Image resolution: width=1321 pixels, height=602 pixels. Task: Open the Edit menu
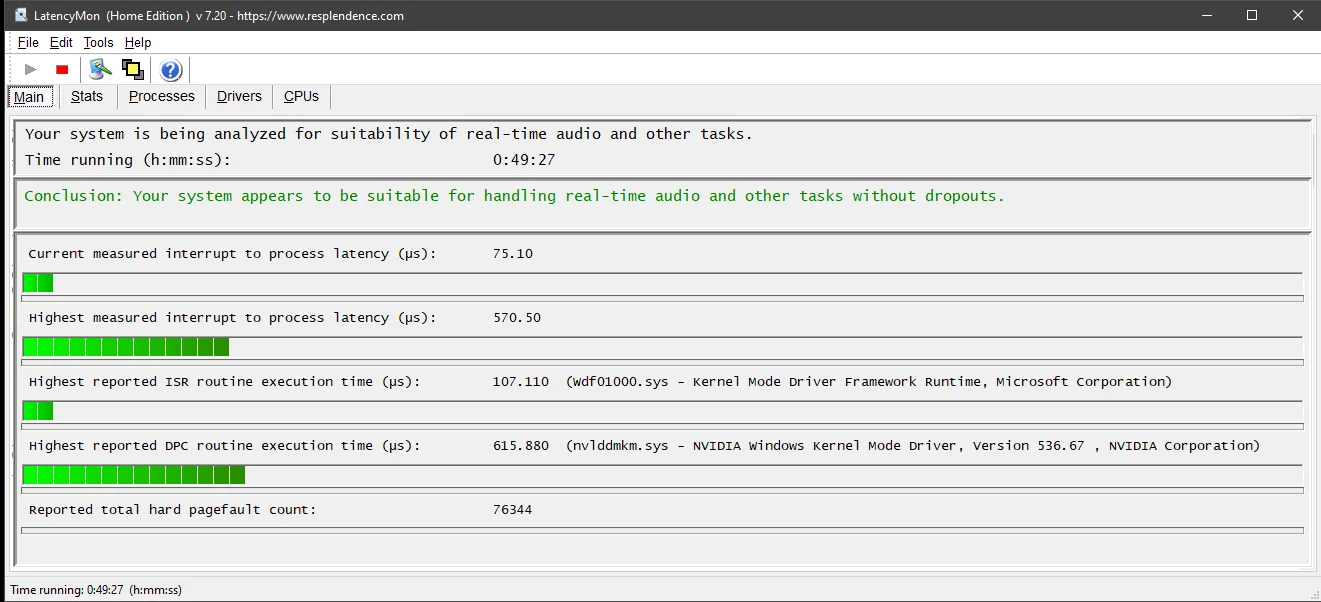[x=61, y=43]
